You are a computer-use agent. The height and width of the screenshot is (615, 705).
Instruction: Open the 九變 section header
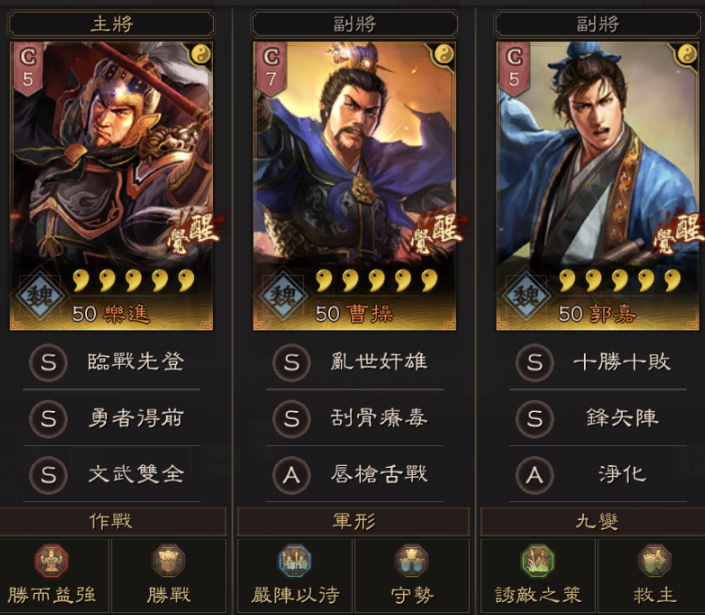(x=597, y=521)
